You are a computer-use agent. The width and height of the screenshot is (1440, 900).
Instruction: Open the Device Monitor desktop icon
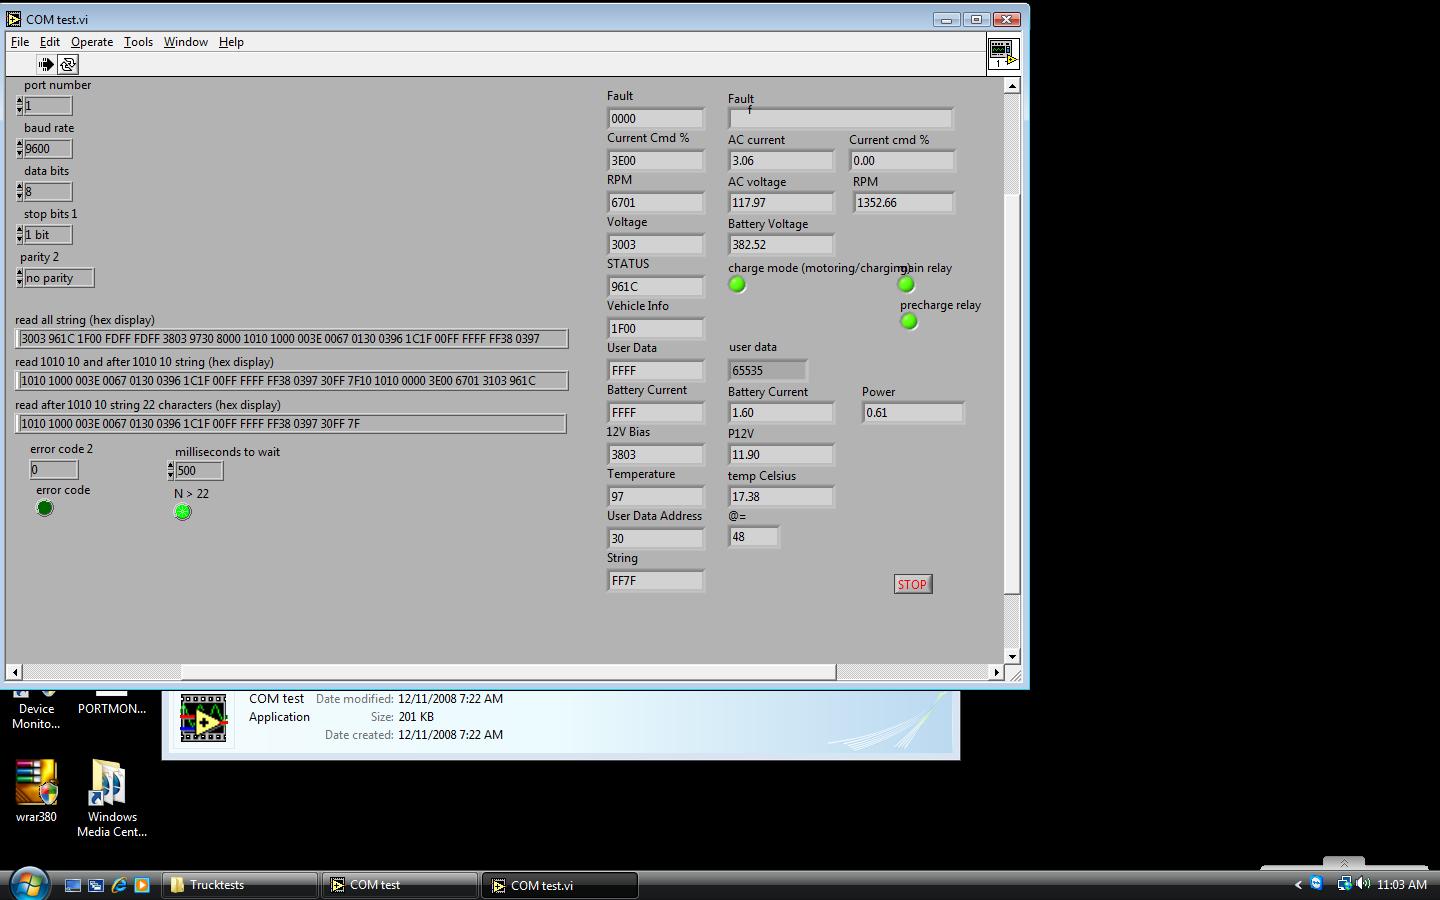click(36, 709)
